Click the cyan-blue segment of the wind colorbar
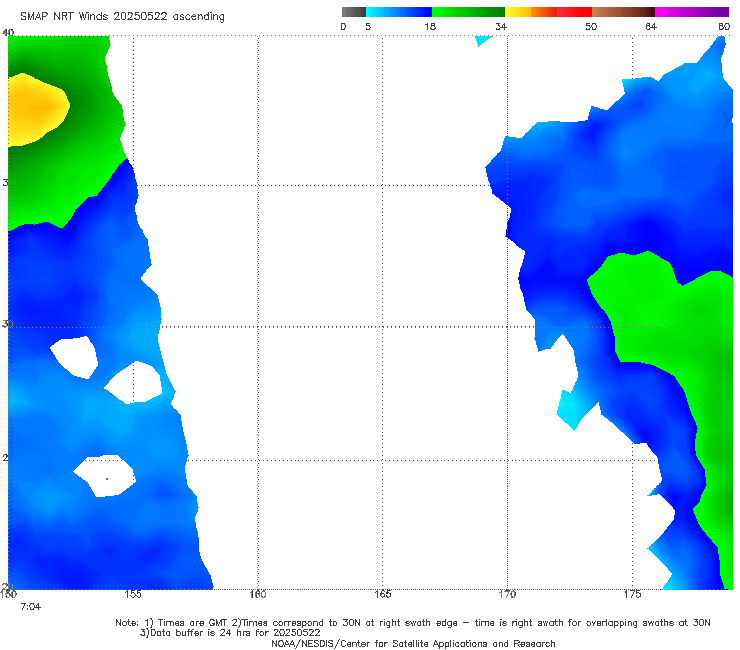The image size is (740, 650). pyautogui.click(x=399, y=12)
